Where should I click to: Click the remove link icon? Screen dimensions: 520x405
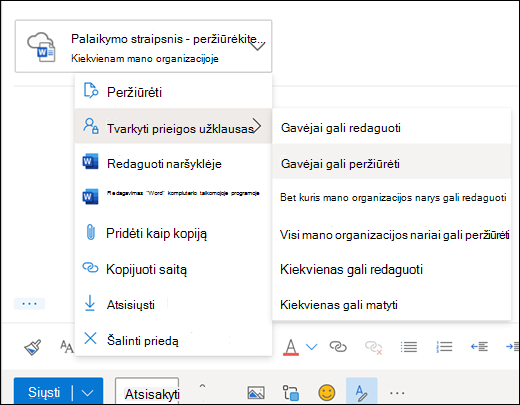click(x=373, y=347)
